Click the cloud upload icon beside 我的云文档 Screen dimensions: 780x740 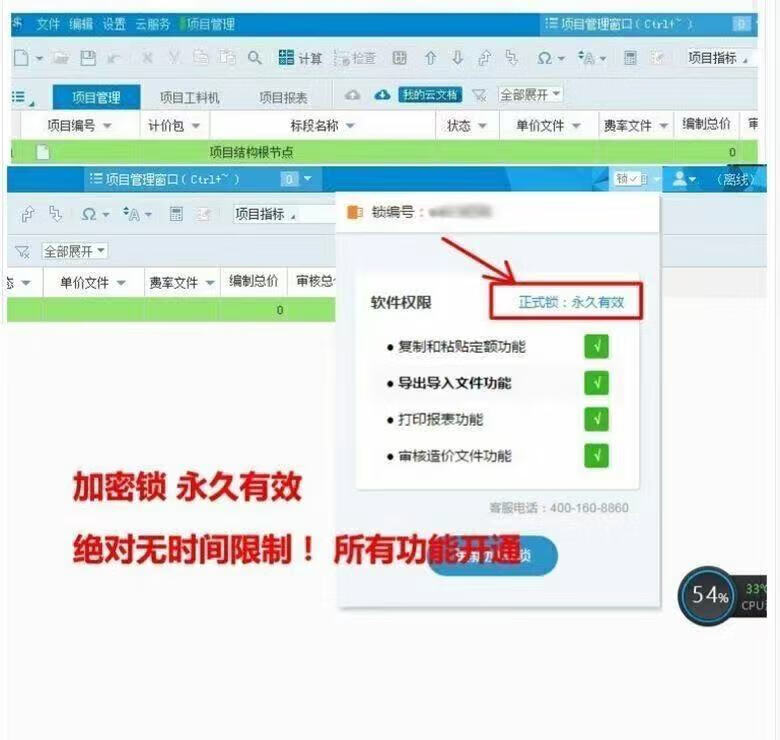(353, 94)
